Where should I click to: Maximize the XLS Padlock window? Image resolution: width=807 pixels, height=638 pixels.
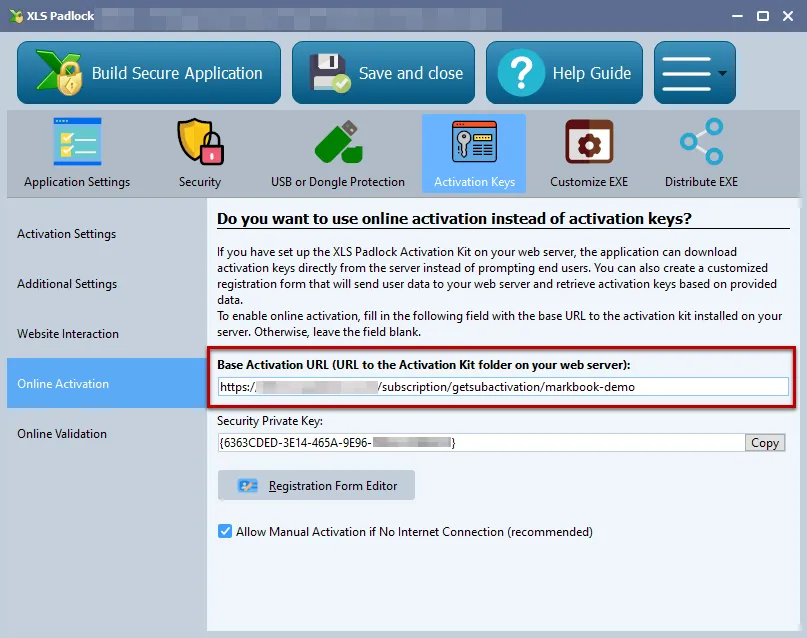763,16
